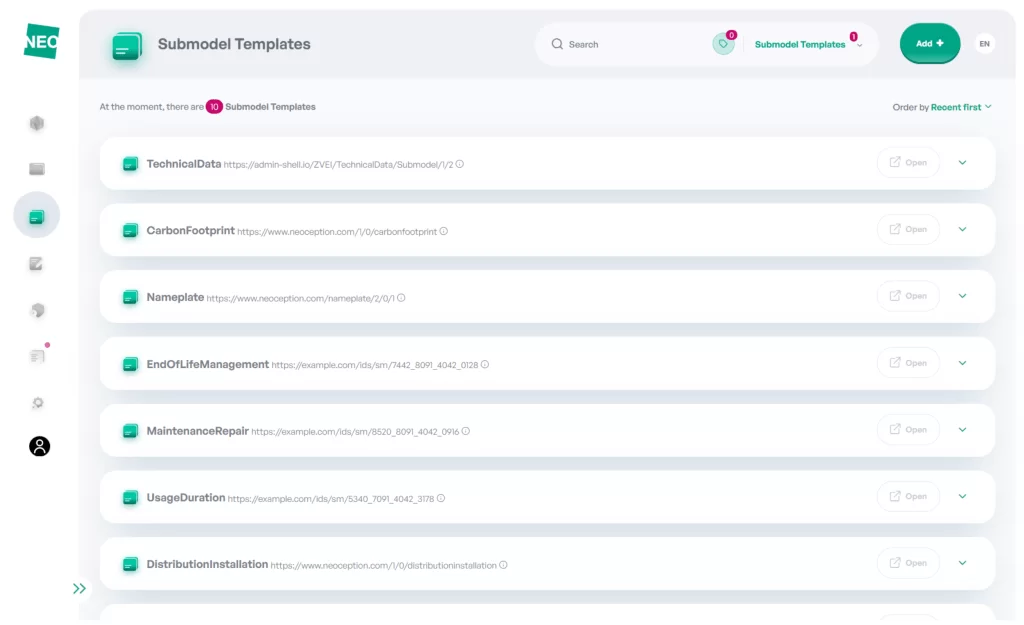The width and height of the screenshot is (1024, 625).
Task: Click the large Submodel Templates header icon
Action: pos(127,46)
